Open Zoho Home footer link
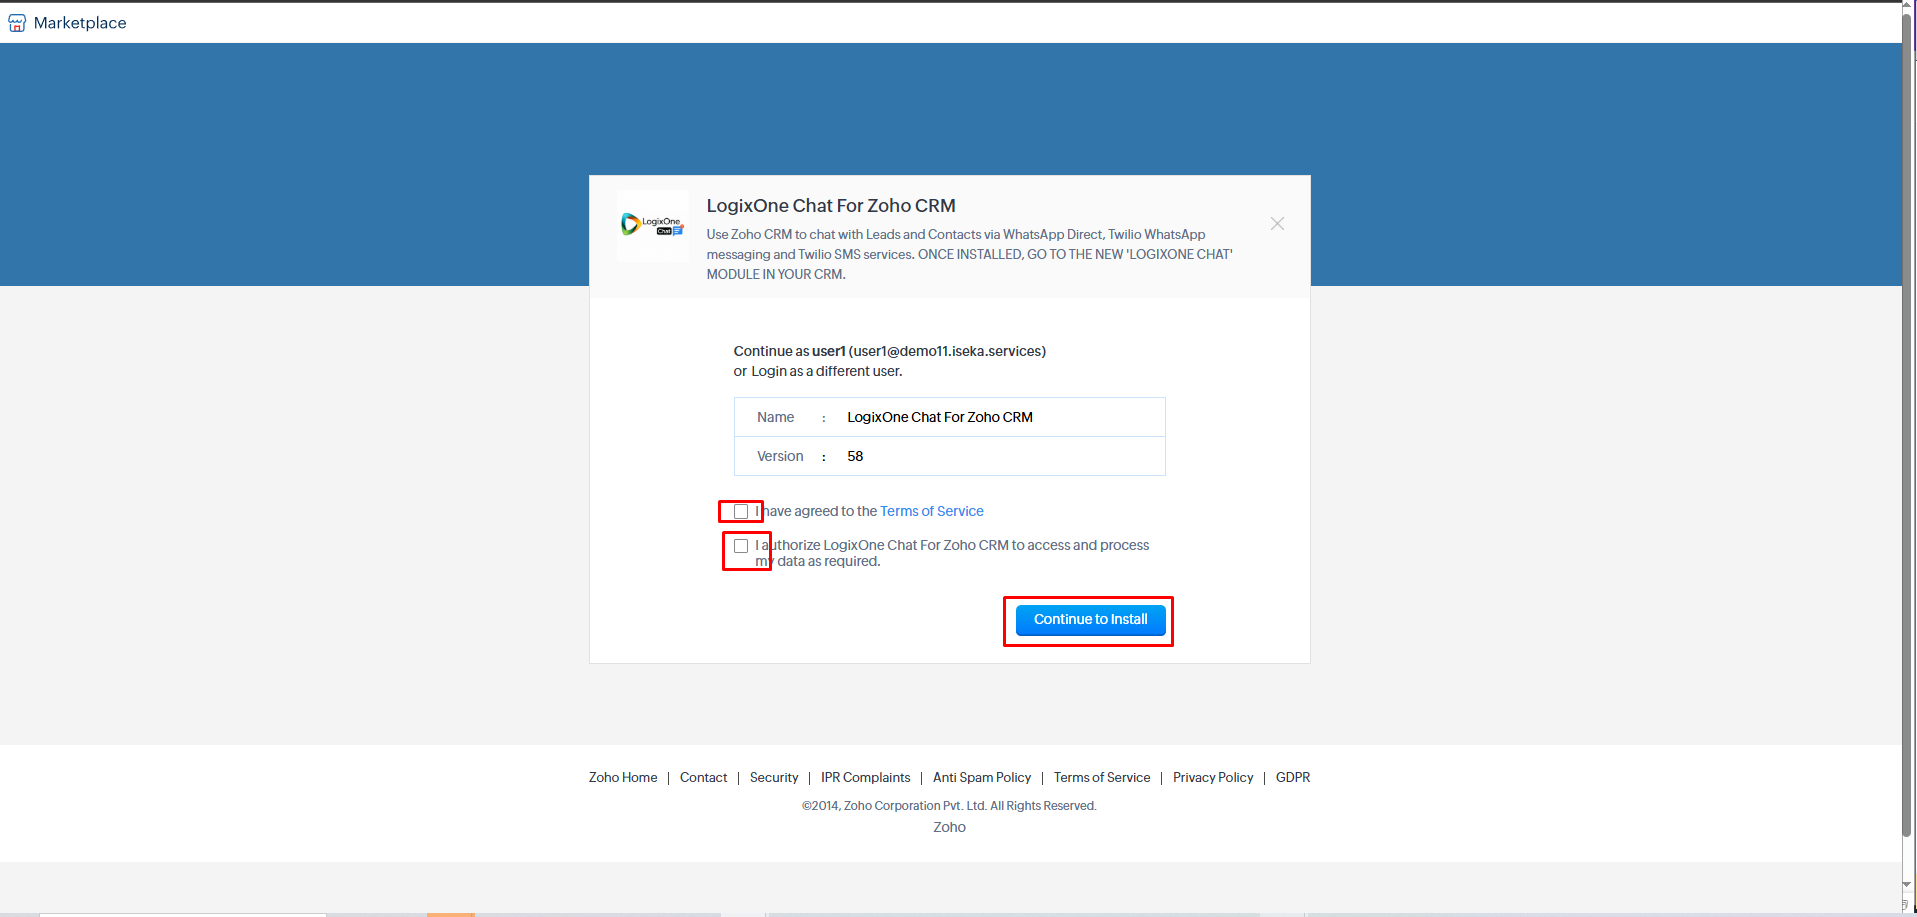The width and height of the screenshot is (1917, 917). tap(623, 777)
